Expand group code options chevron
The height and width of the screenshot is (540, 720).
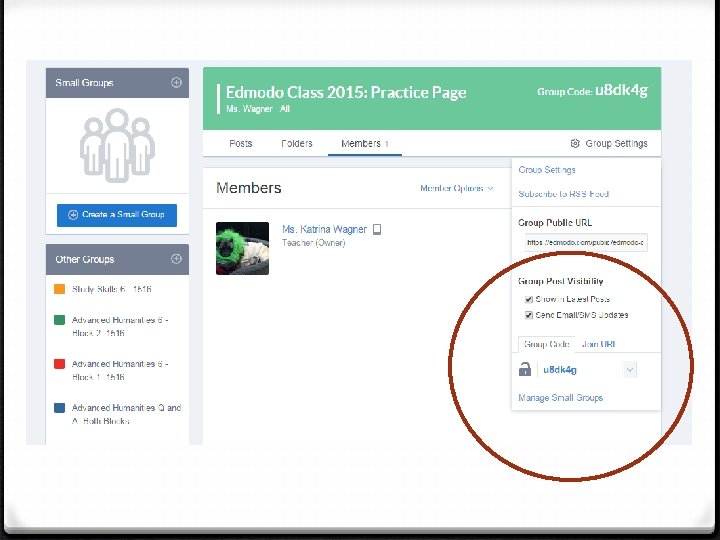click(x=630, y=370)
